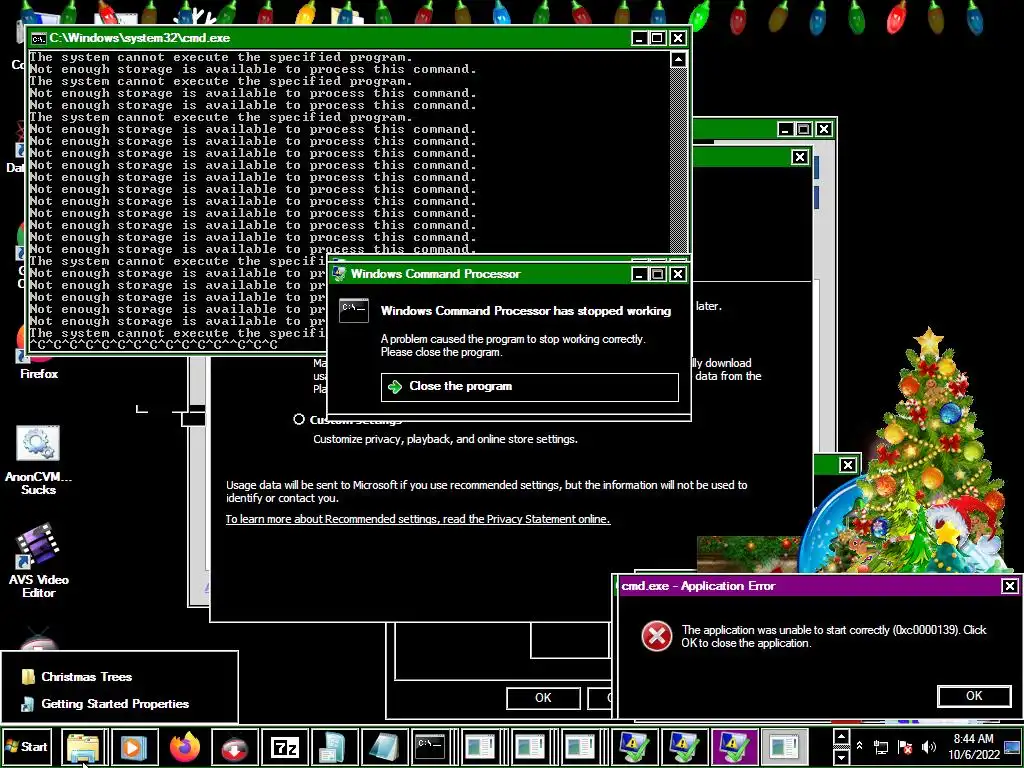This screenshot has width=1024, height=768.
Task: Click the Notepad icon in the taskbar
Action: point(384,746)
